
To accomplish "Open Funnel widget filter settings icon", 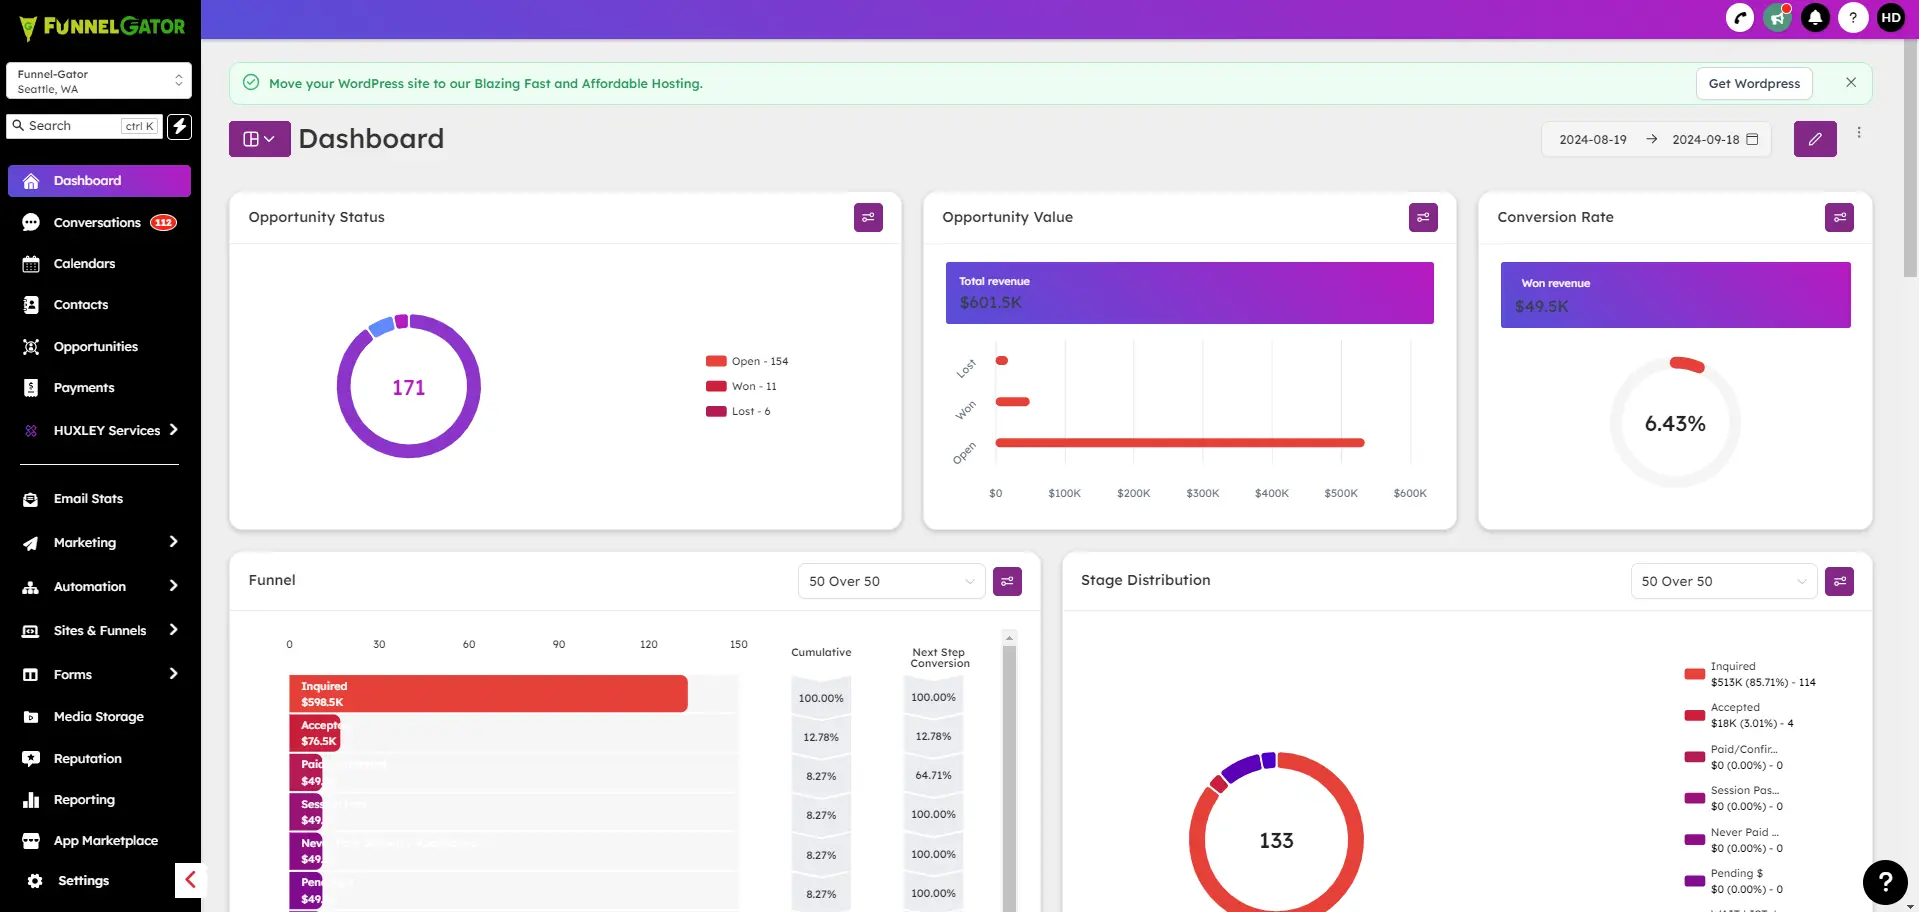I will tap(1007, 581).
